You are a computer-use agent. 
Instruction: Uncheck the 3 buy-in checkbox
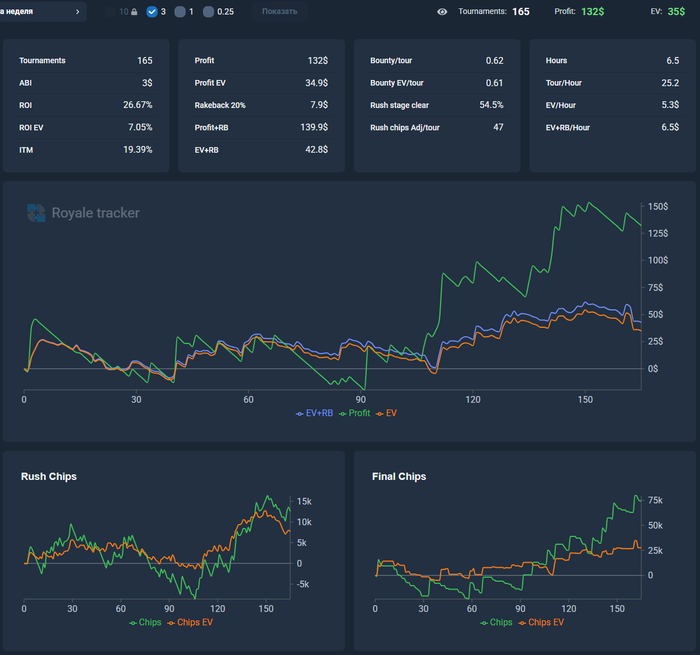point(152,12)
